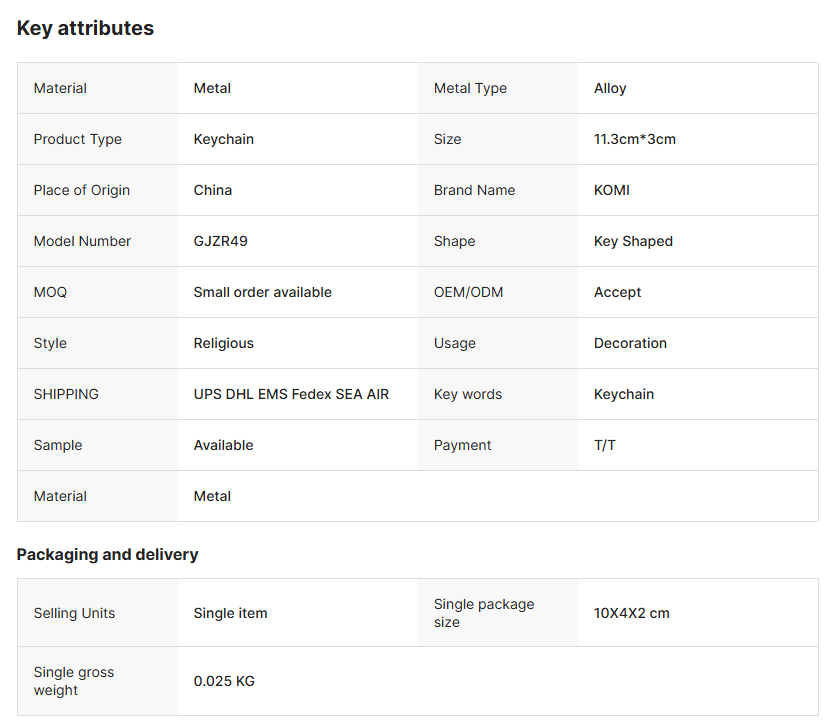Select the Brand Name value KOMI
Viewport: 834px width, 724px height.
[612, 190]
